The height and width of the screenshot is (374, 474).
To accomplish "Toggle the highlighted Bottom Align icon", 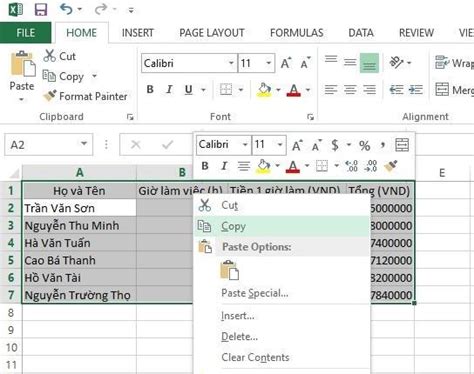I will 369,63.
